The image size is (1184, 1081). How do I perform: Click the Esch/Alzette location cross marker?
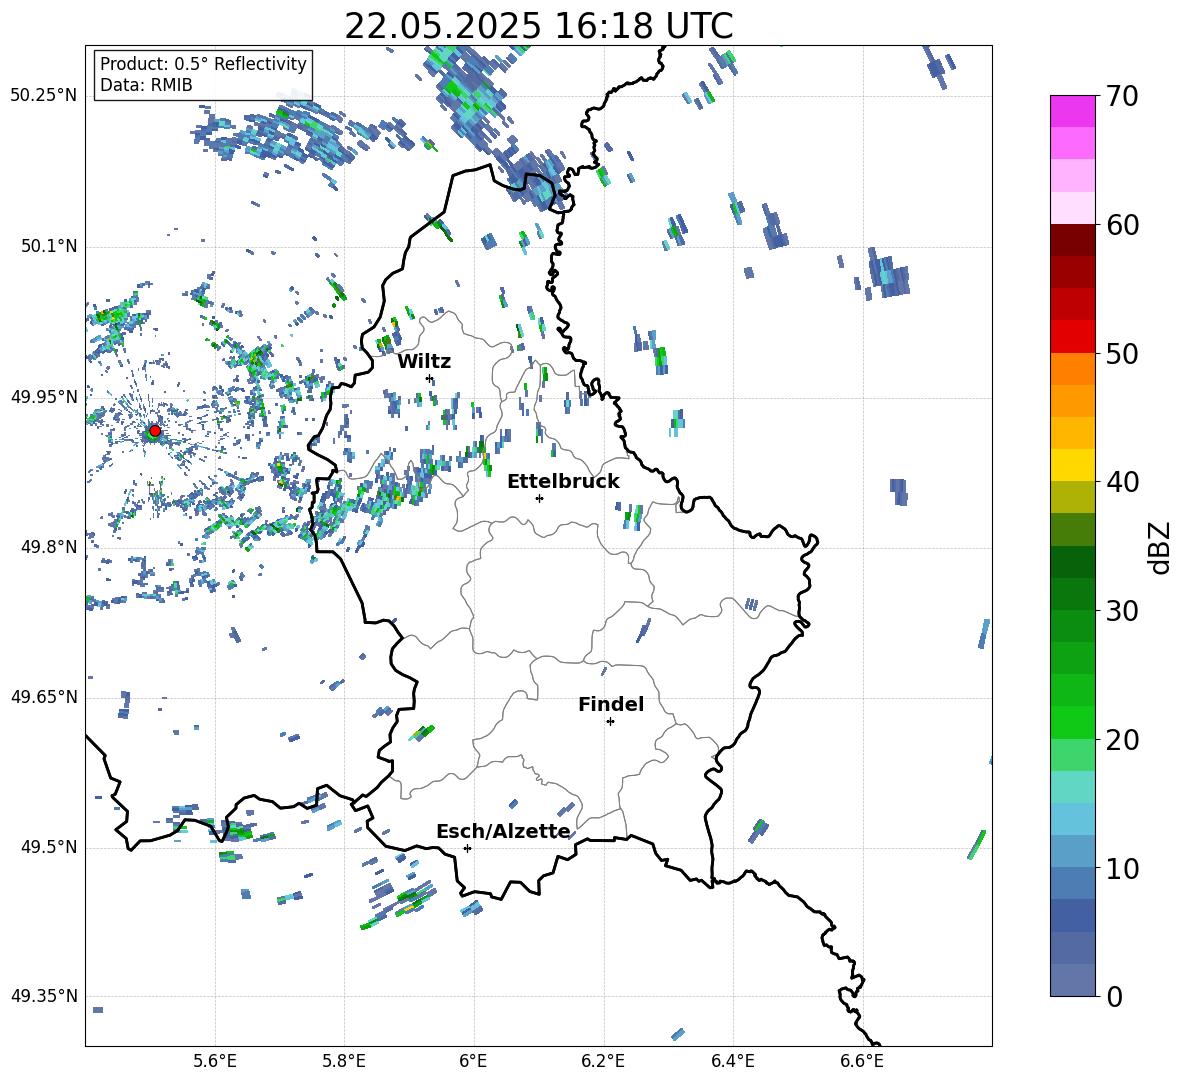pyautogui.click(x=467, y=848)
